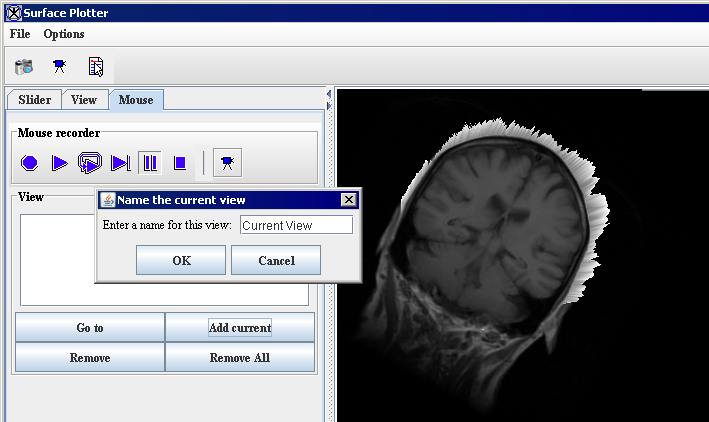Open the File menu
Image resolution: width=709 pixels, height=422 pixels.
[x=20, y=34]
